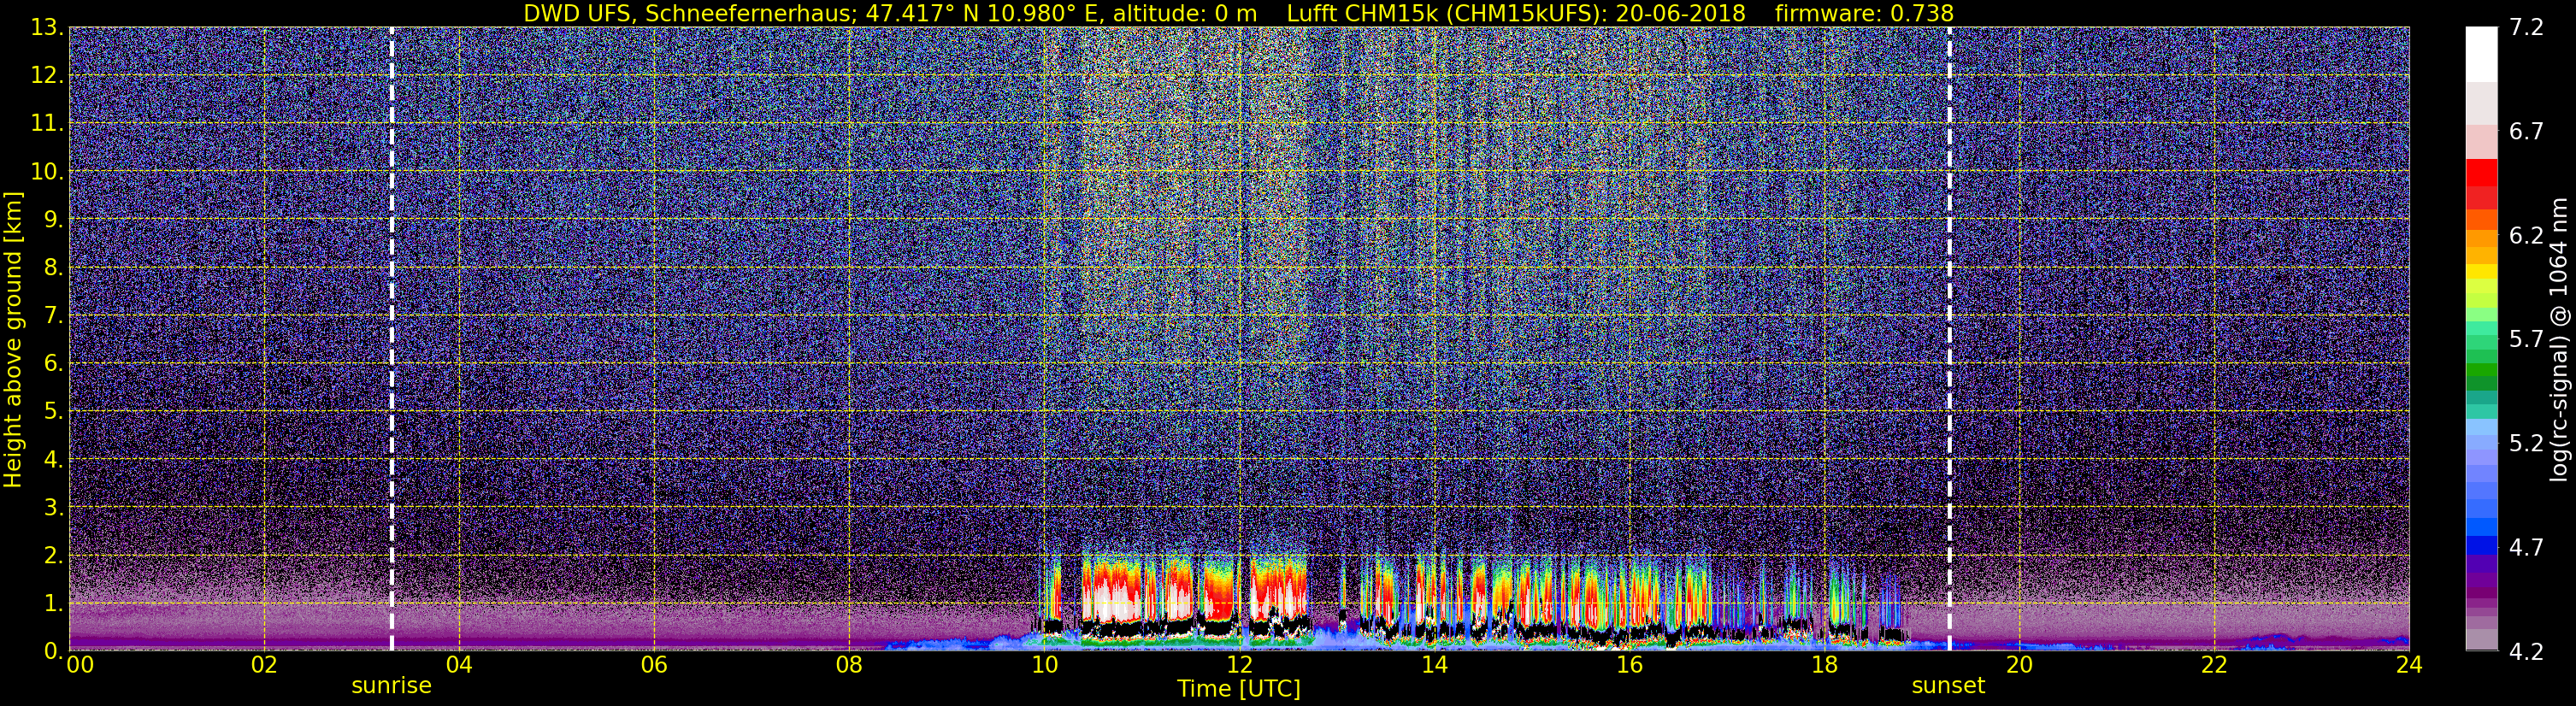Screen dimensions: 2576x706
Task: Click the white dashed sunset marker line
Action: (1949, 339)
